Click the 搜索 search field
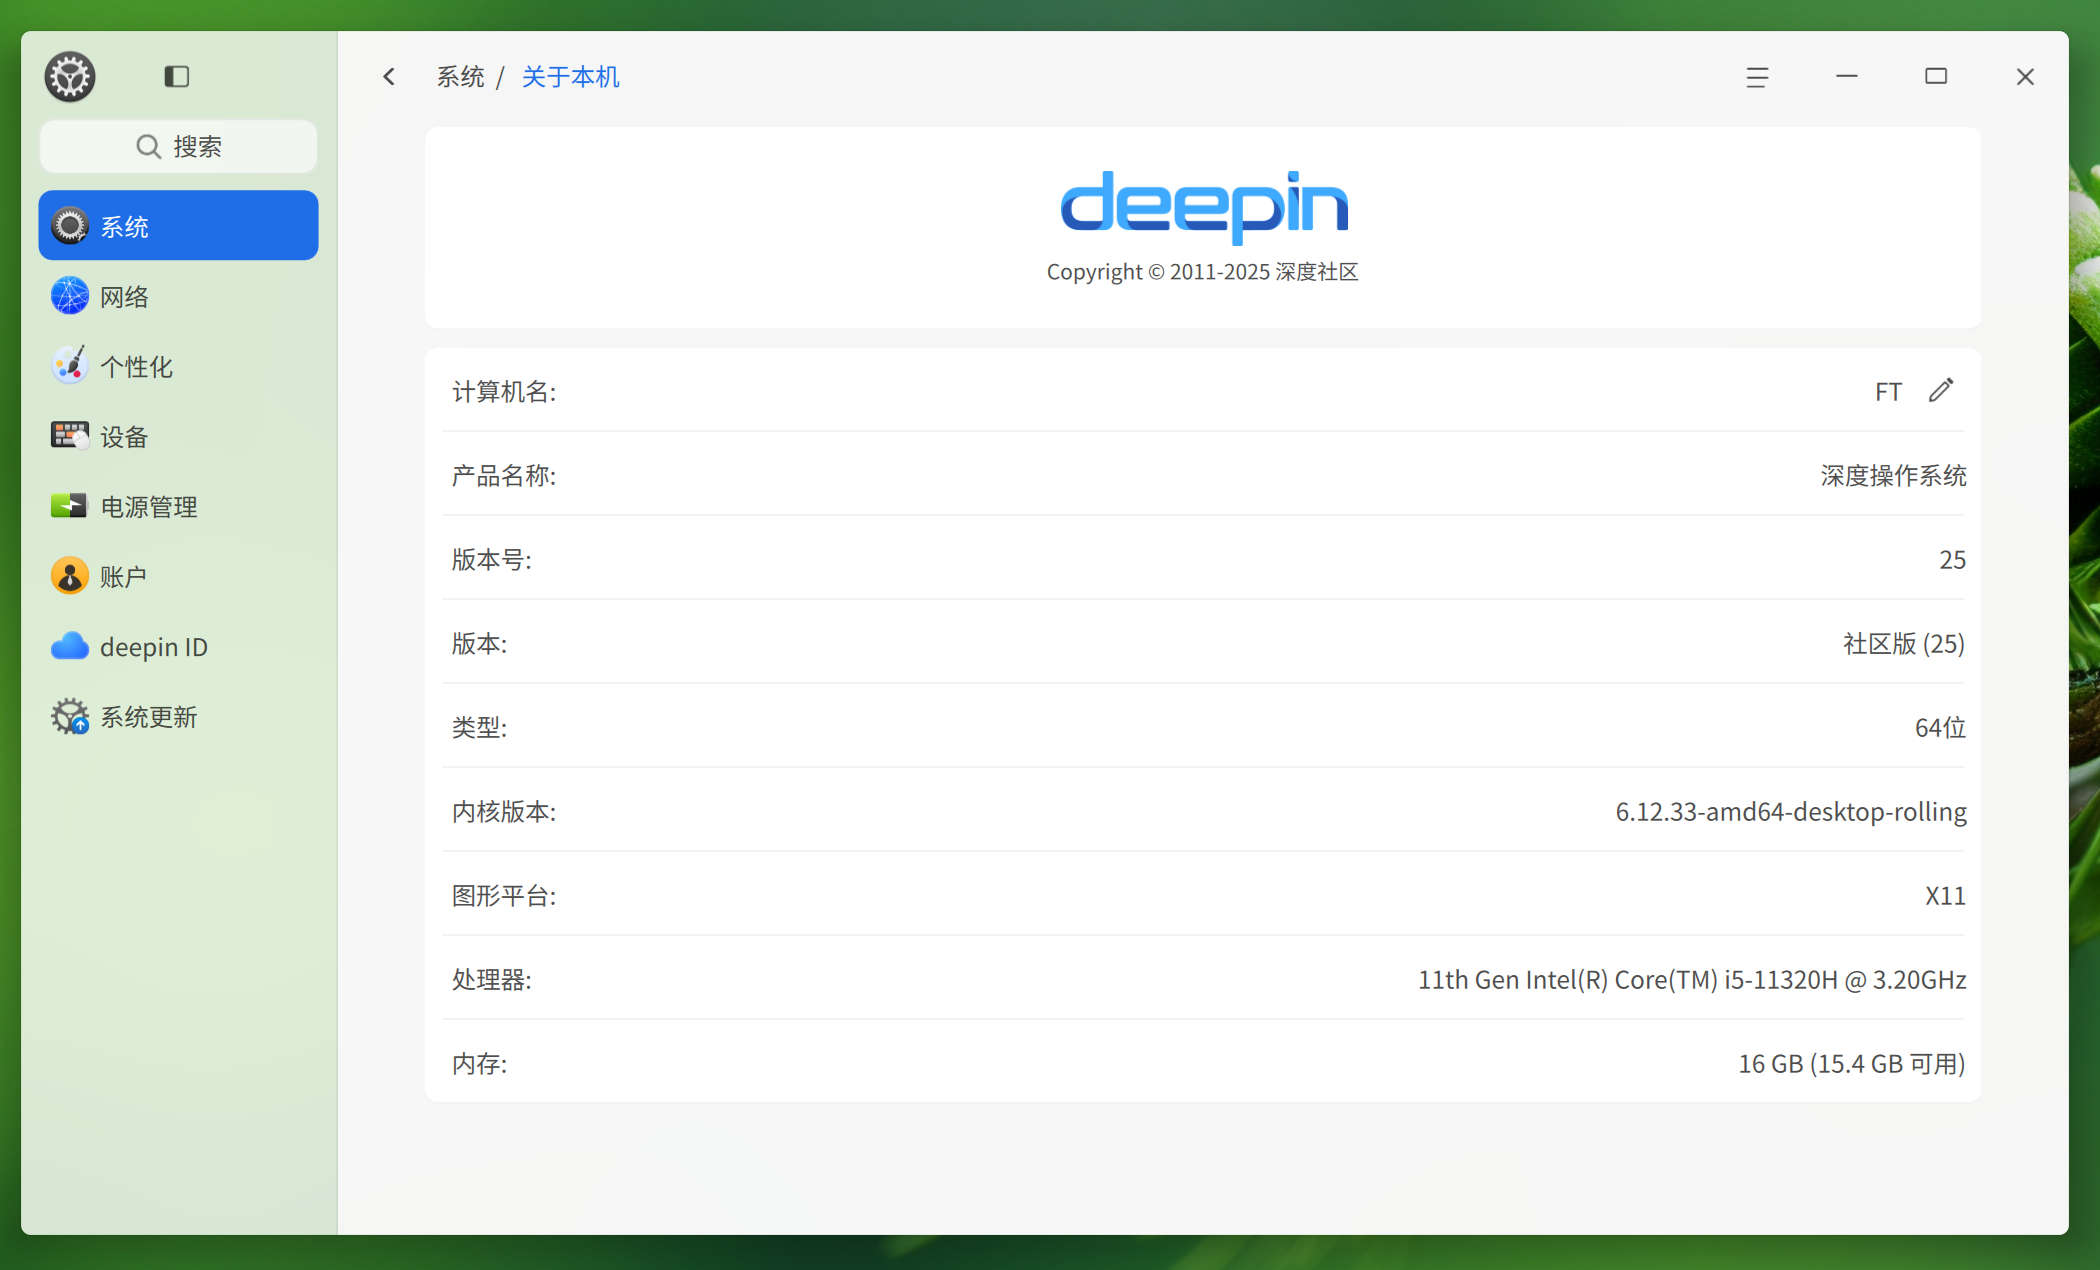The height and width of the screenshot is (1270, 2100). tap(178, 147)
